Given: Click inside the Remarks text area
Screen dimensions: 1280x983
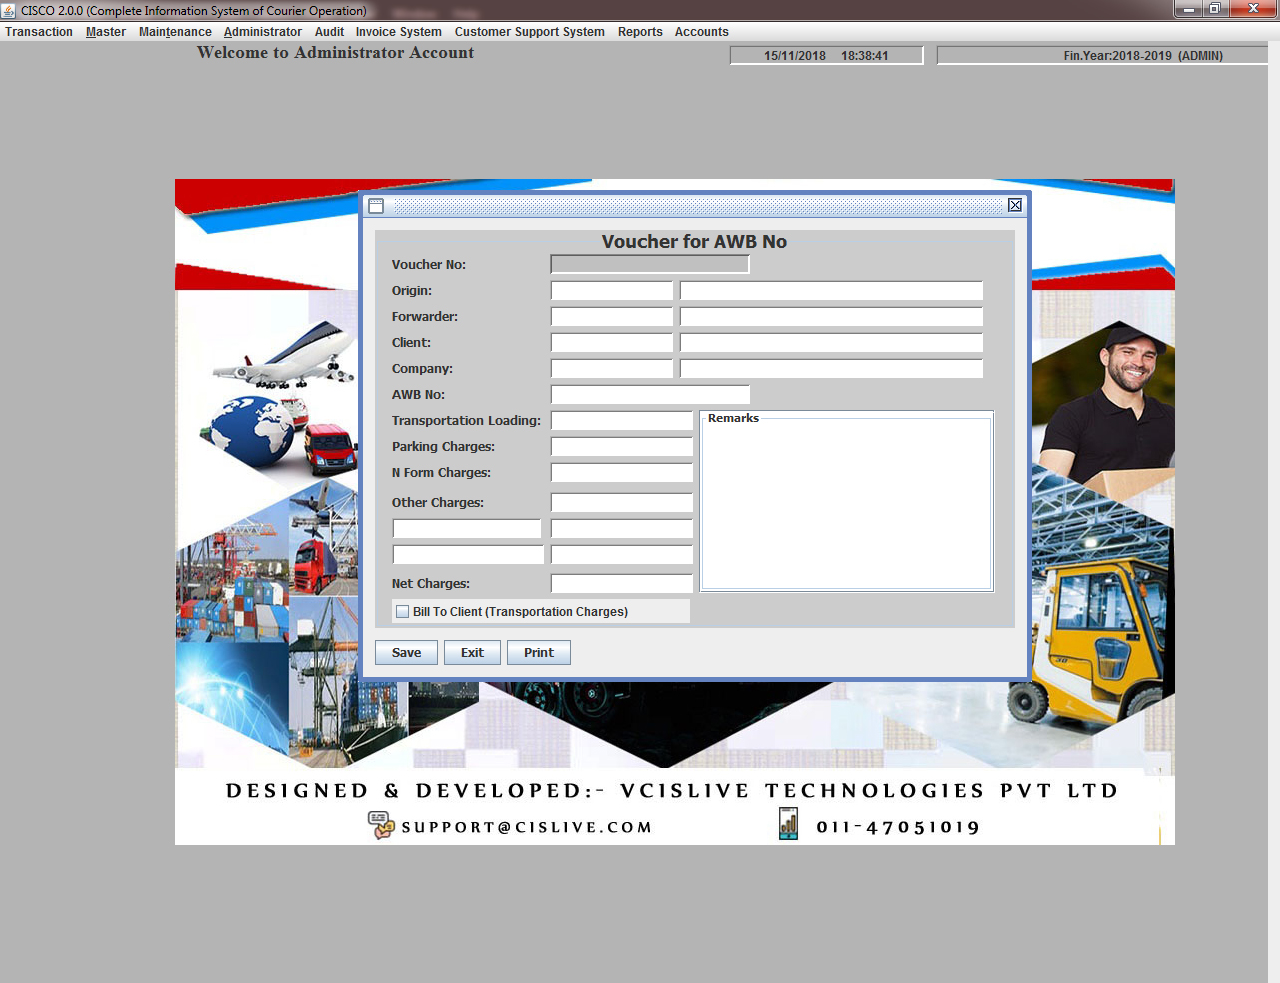Looking at the screenshot, I should 847,505.
